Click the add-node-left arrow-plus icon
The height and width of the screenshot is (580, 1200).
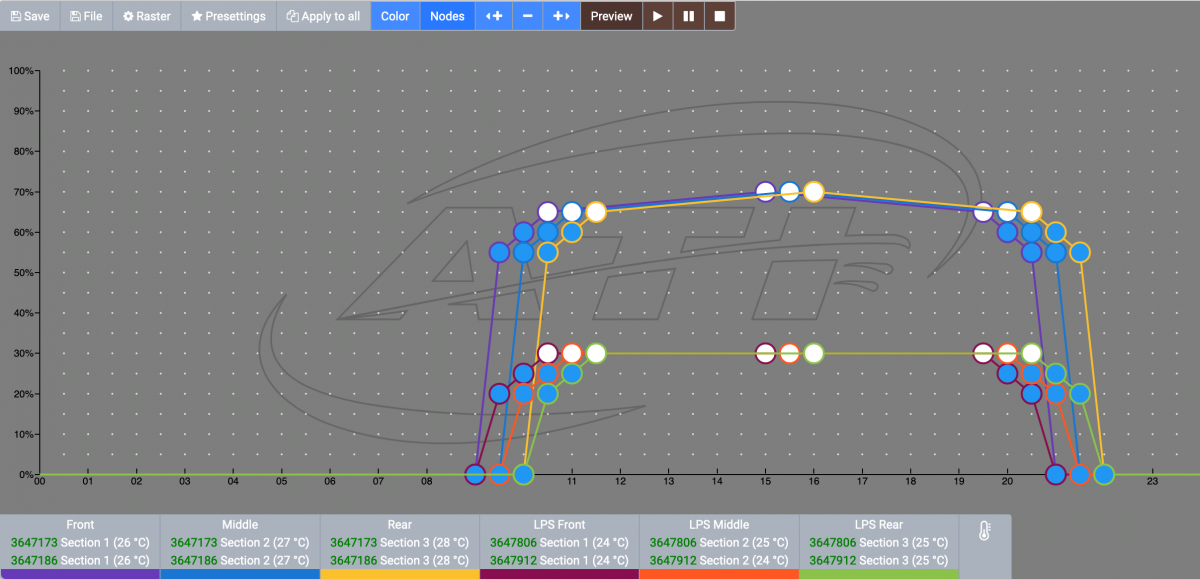coord(494,16)
